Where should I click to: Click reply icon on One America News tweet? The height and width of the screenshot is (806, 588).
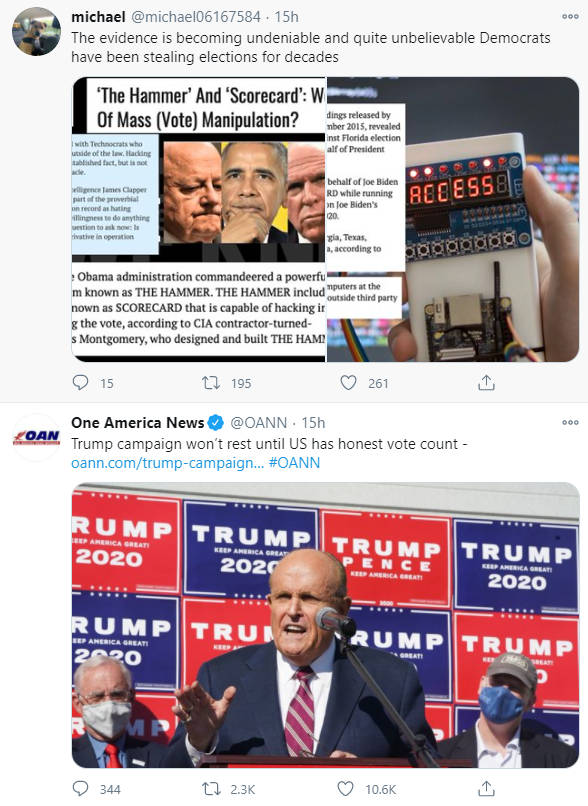click(x=80, y=789)
